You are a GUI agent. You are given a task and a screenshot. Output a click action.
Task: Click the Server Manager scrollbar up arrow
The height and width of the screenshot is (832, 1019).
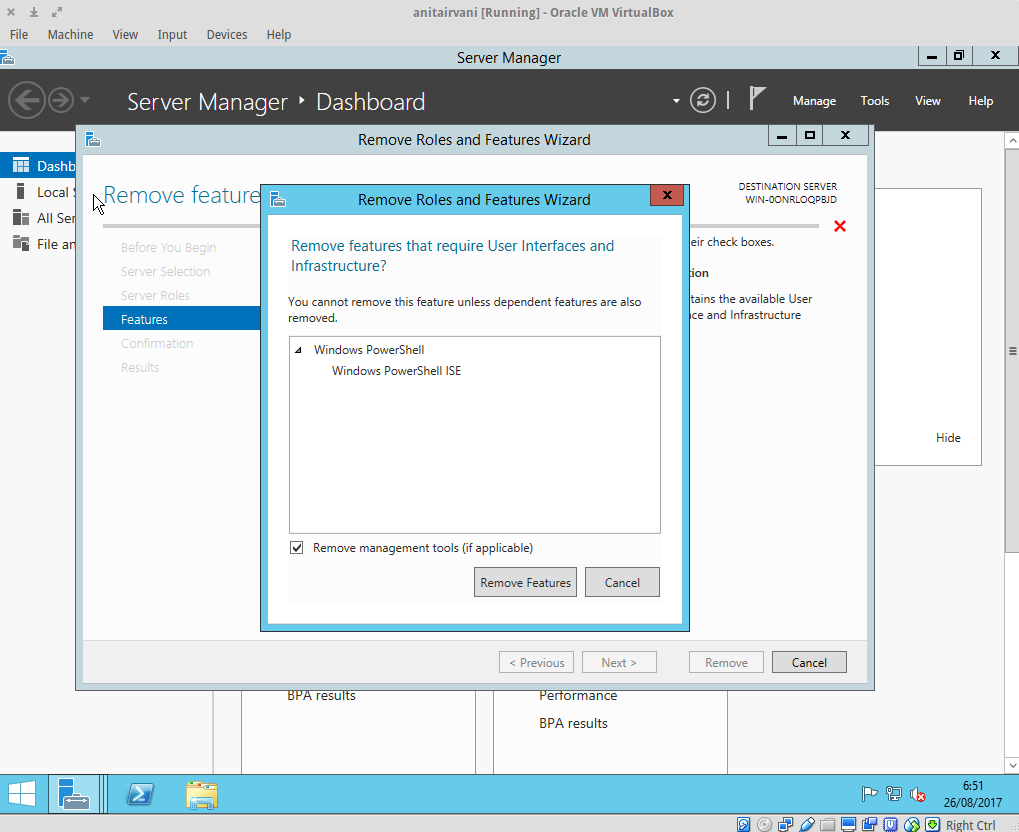pyautogui.click(x=1012, y=140)
